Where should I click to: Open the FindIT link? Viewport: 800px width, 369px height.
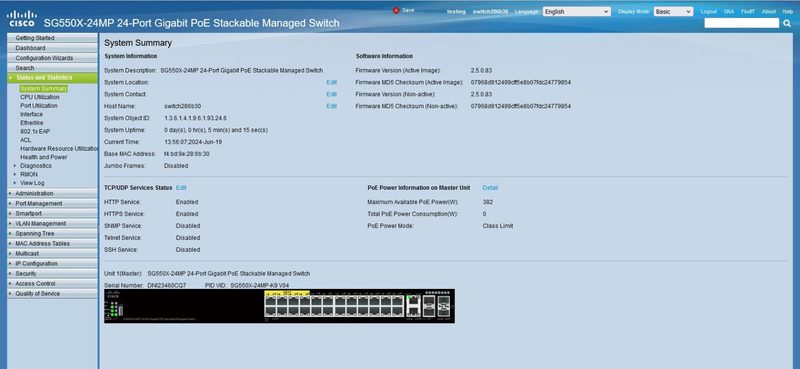click(747, 11)
